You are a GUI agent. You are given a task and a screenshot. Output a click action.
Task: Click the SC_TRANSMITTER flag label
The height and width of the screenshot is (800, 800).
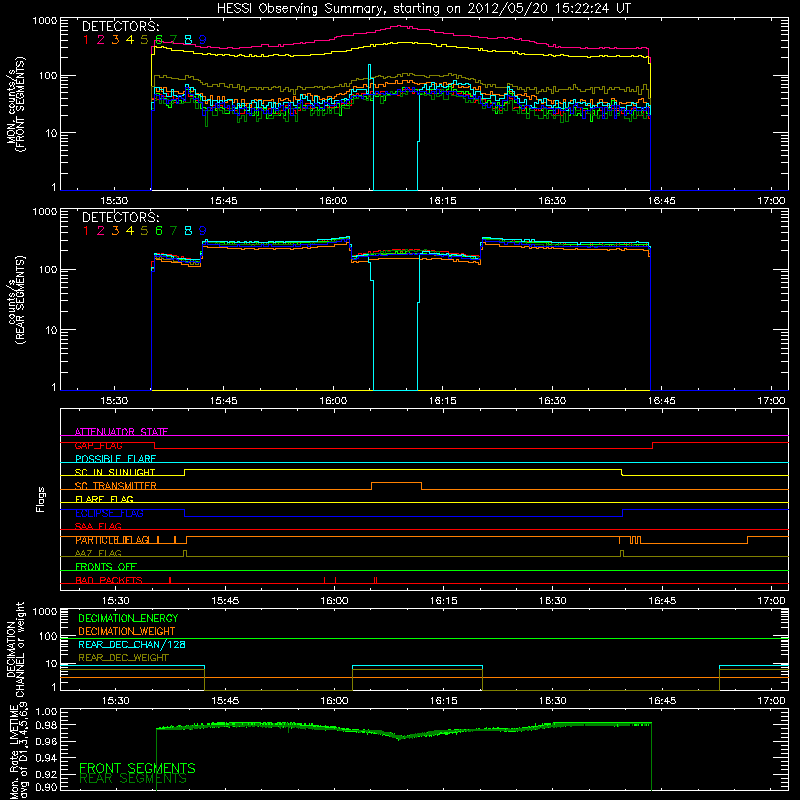point(116,486)
